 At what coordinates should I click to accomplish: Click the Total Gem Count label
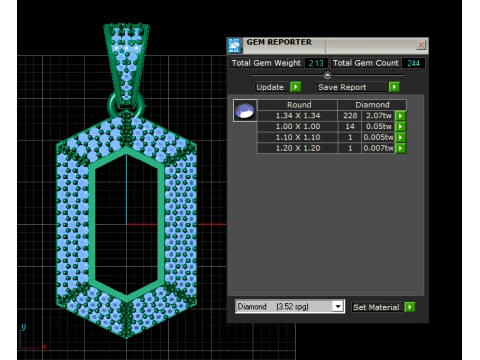tap(366, 63)
